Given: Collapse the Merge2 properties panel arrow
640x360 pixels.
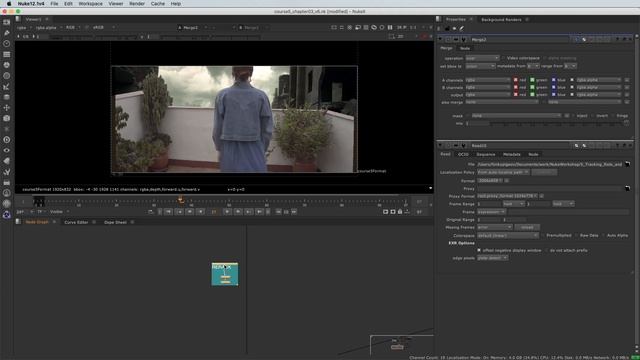Looking at the screenshot, I should coord(440,40).
